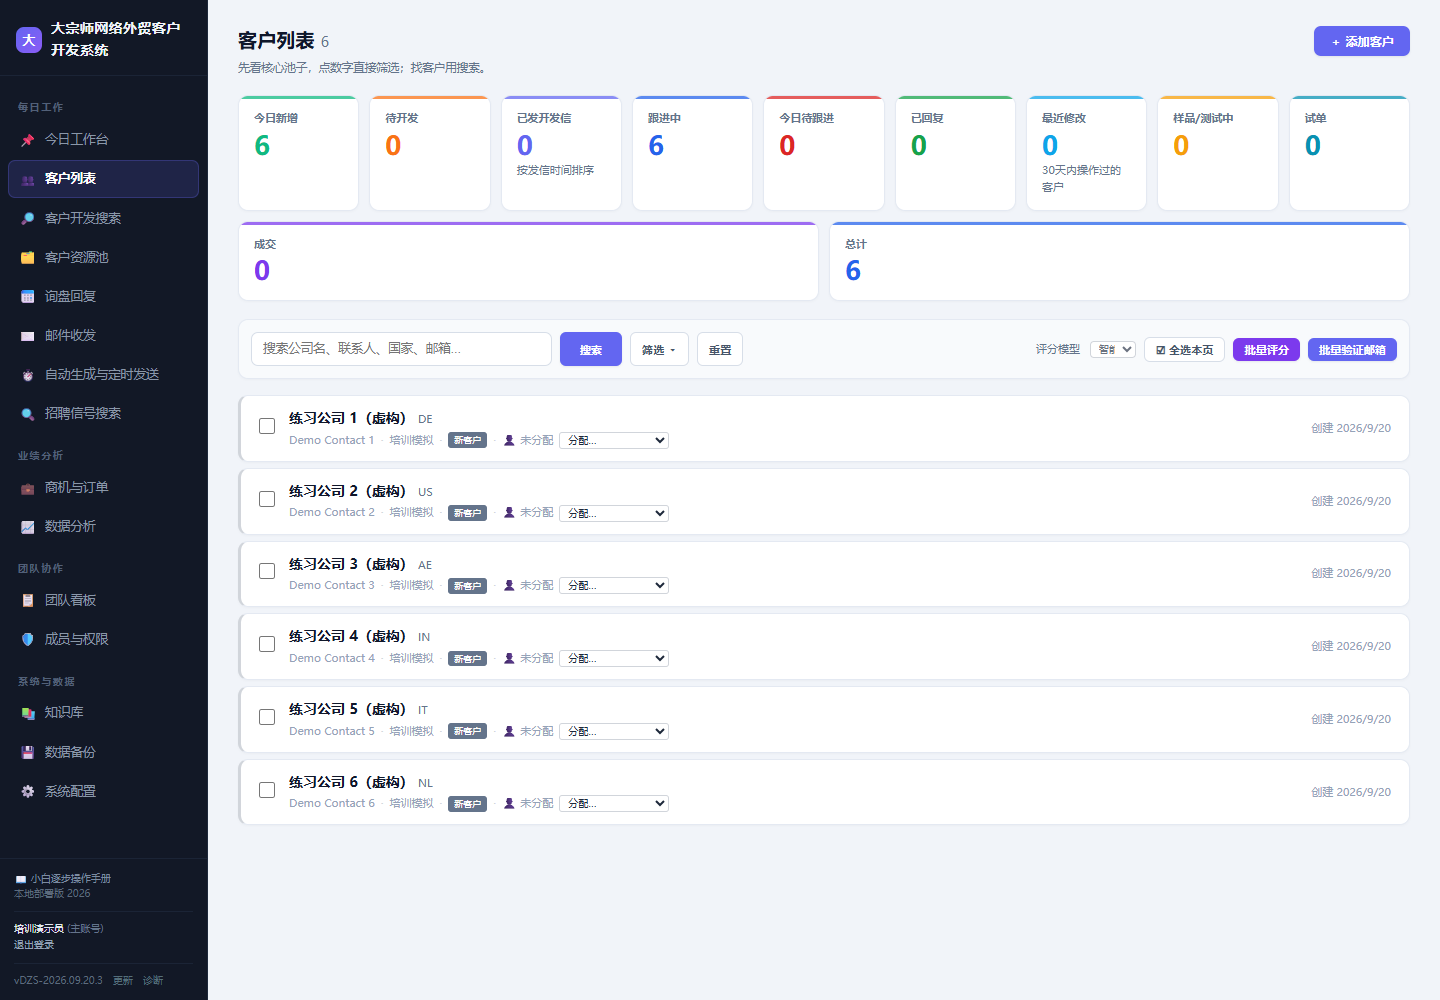The height and width of the screenshot is (1000, 1440).
Task: Filter by the 已回复 stat card
Action: tap(955, 153)
